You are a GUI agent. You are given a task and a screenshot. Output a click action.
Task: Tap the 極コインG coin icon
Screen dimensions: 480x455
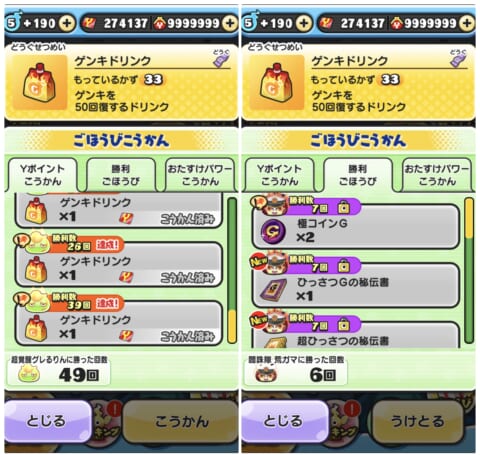[273, 231]
